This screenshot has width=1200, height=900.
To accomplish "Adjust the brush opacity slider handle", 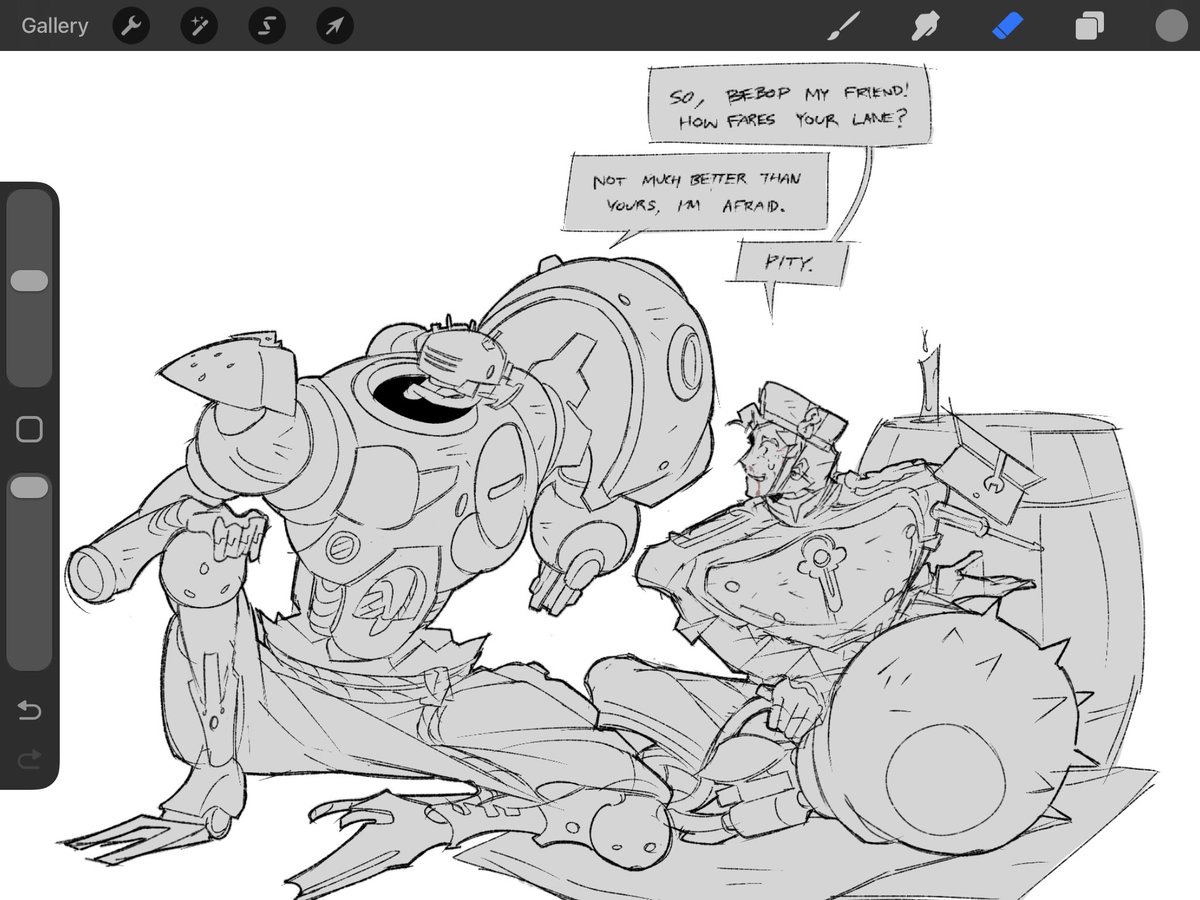I will pyautogui.click(x=29, y=488).
